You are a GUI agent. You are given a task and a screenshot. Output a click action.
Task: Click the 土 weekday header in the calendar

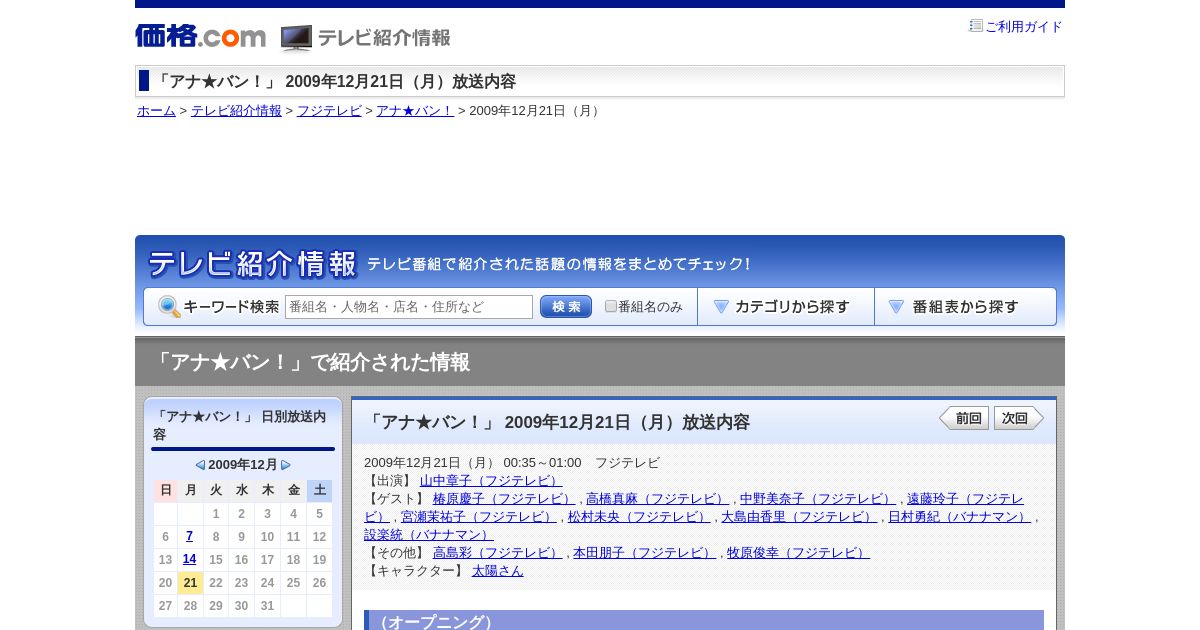coord(319,490)
